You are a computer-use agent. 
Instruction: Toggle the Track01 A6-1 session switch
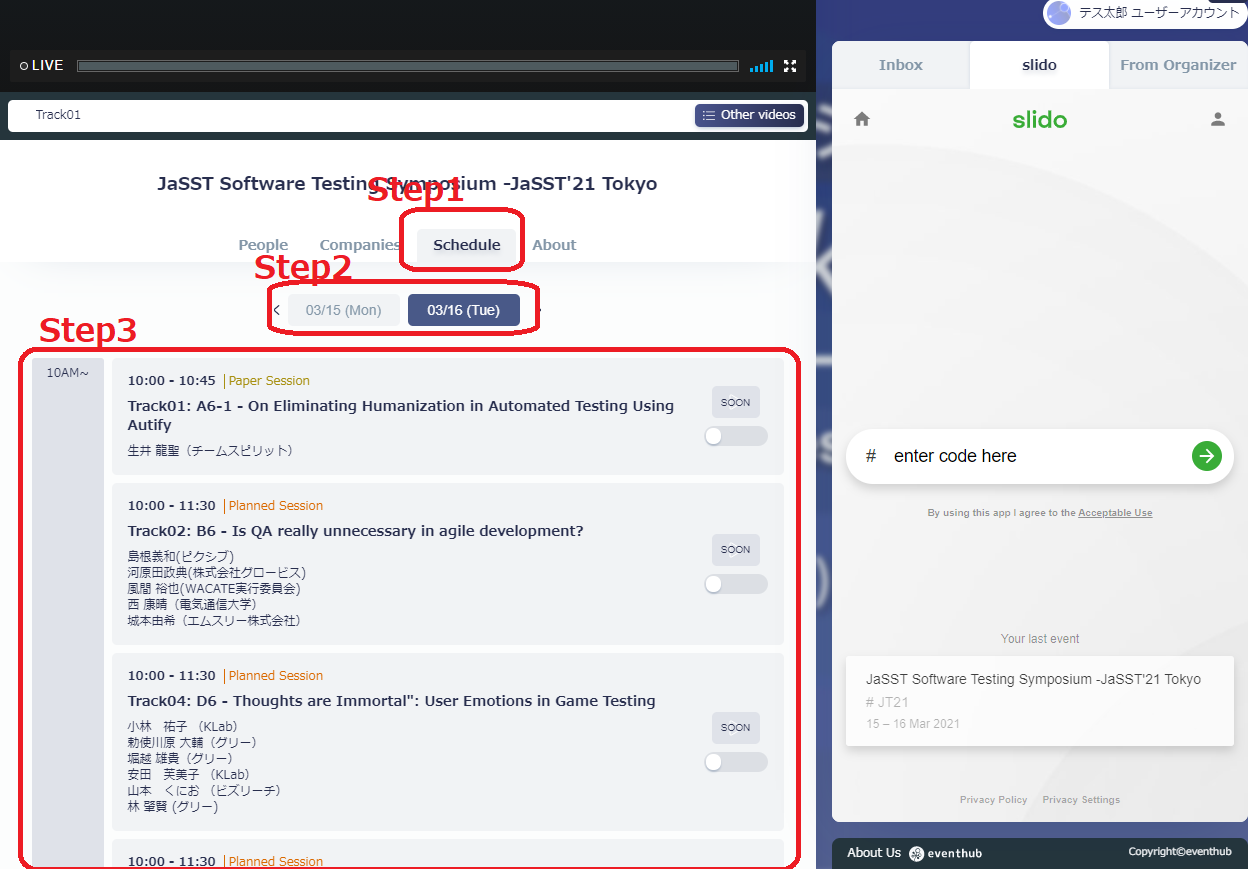pyautogui.click(x=735, y=436)
